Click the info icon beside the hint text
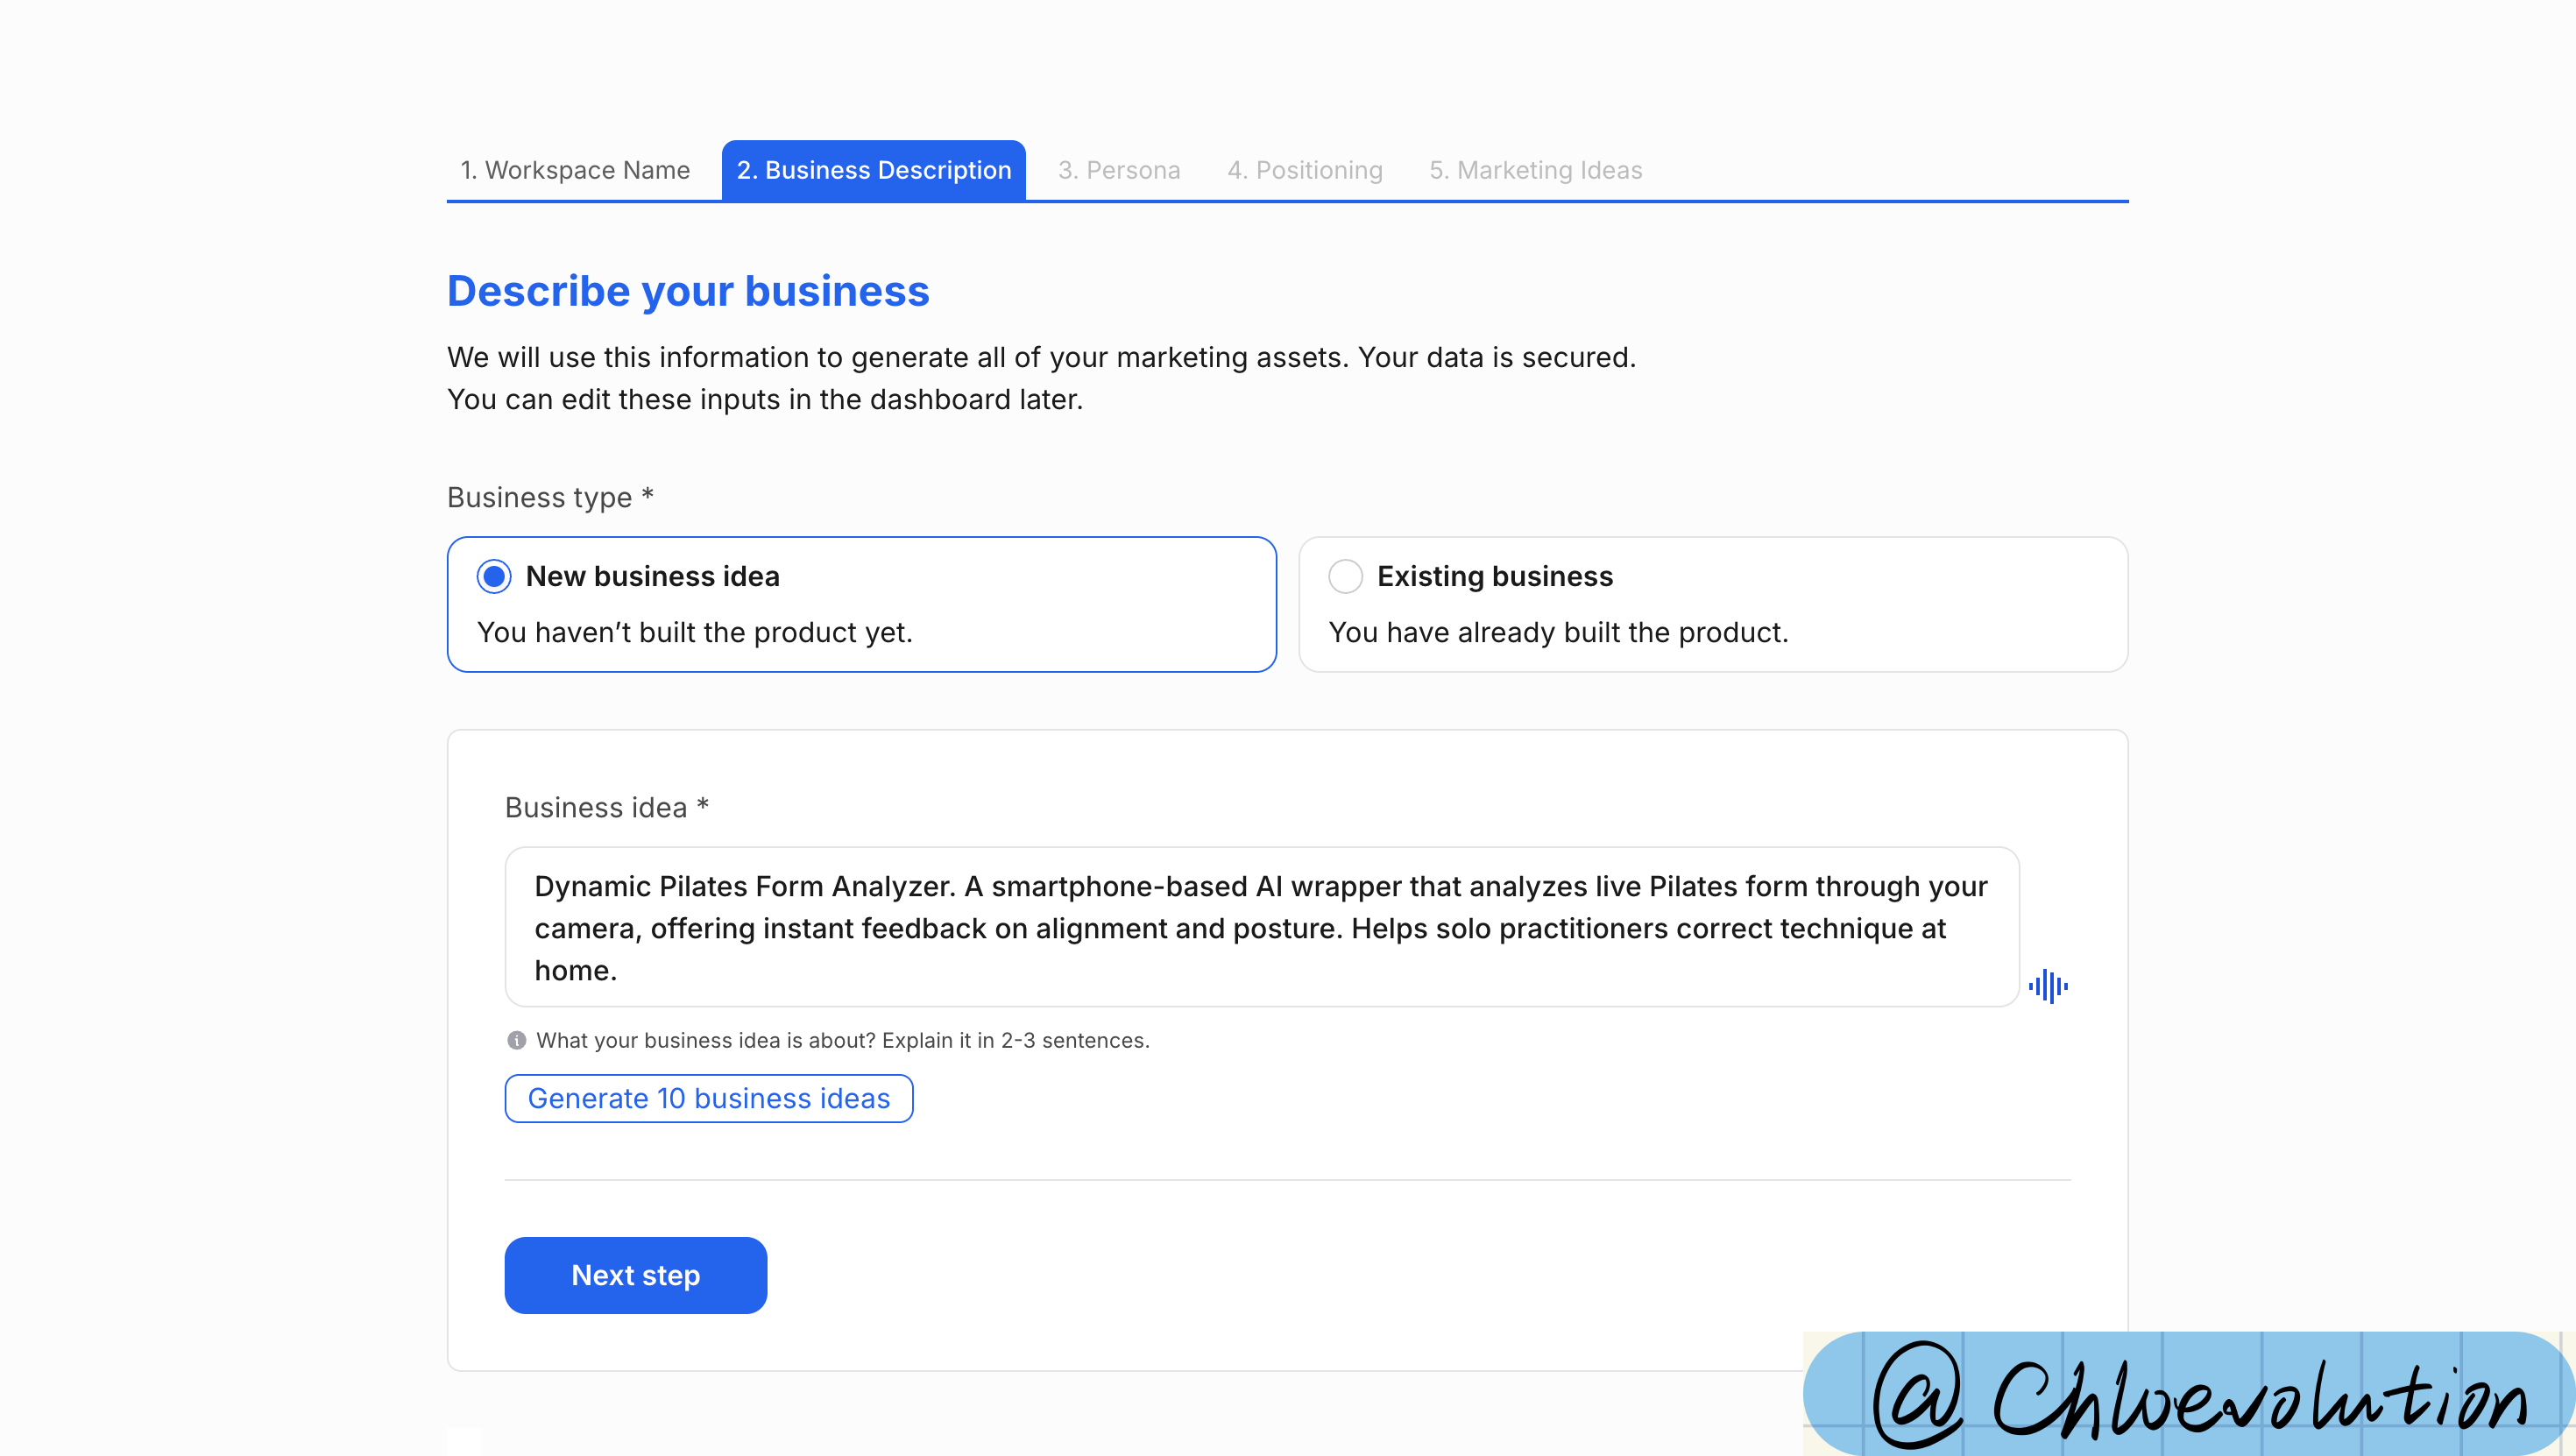This screenshot has width=2576, height=1456. 517,1040
